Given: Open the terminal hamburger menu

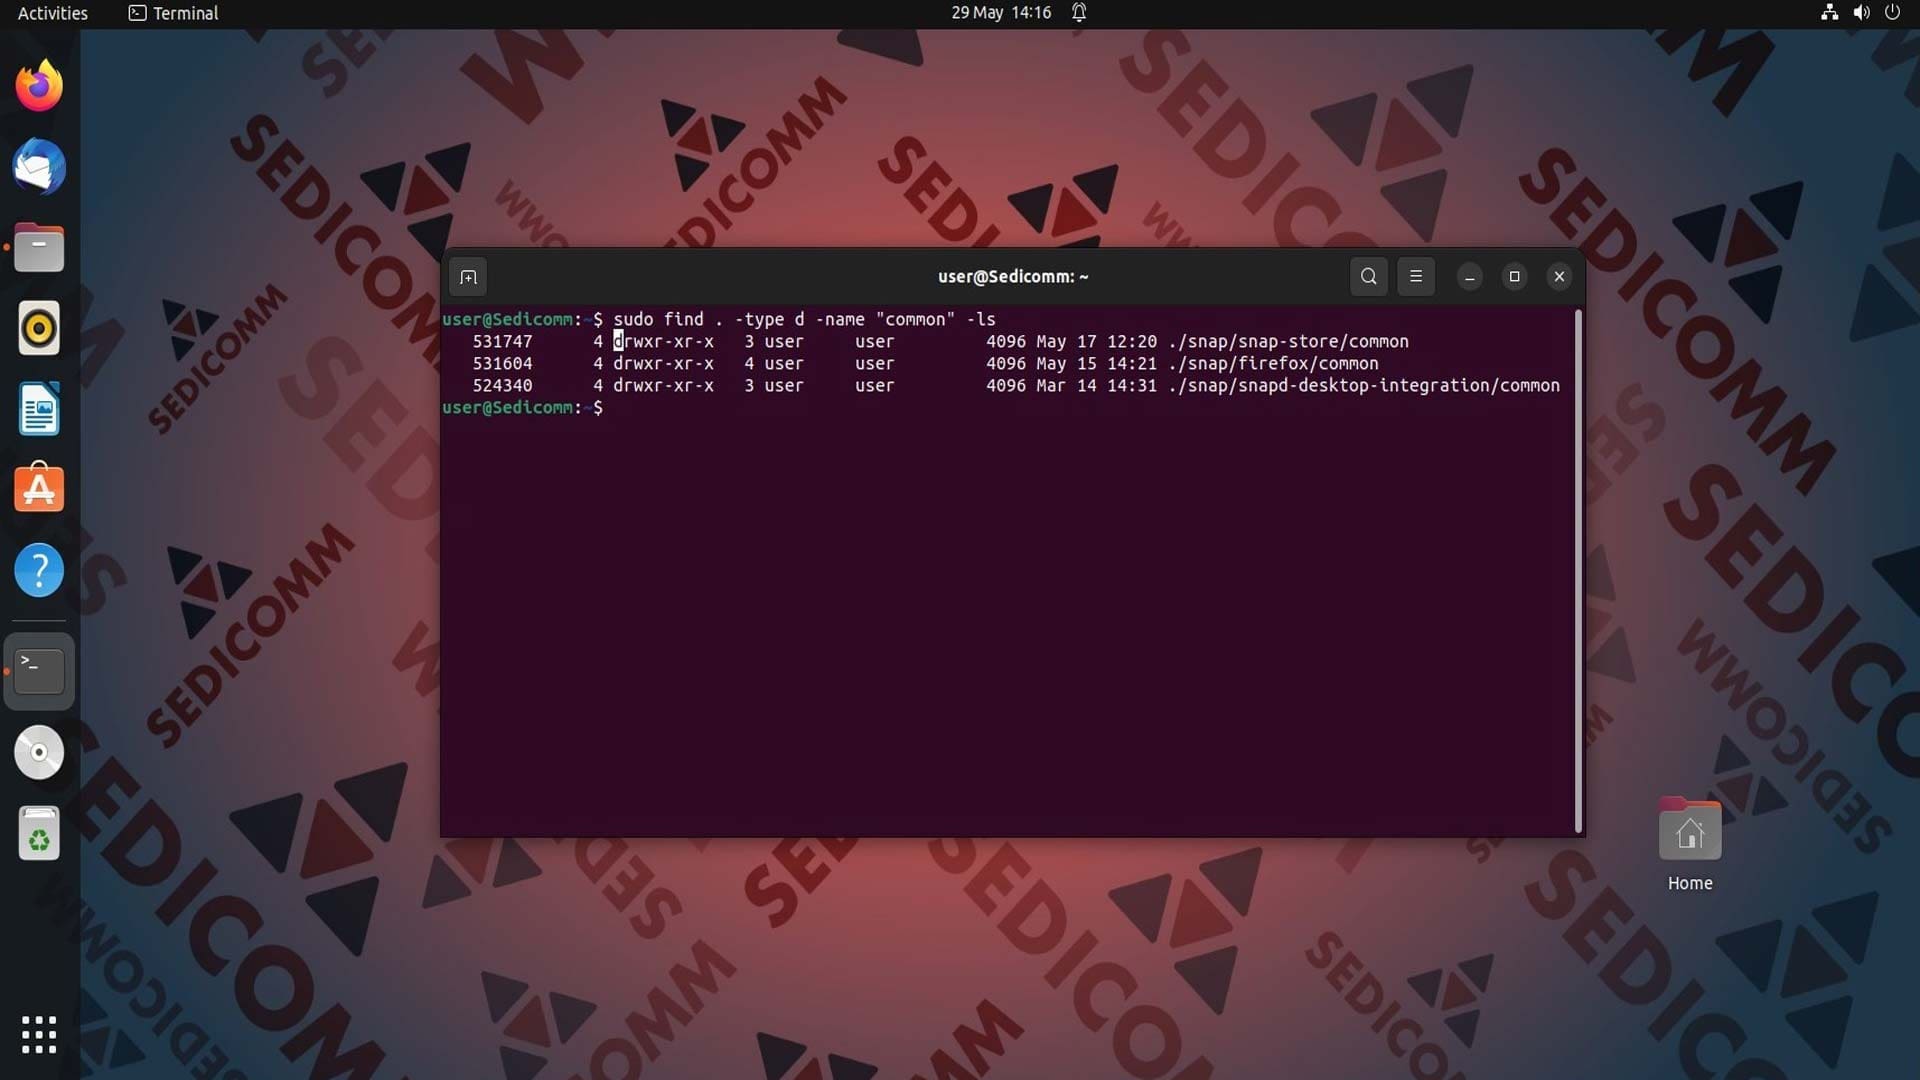Looking at the screenshot, I should tap(1415, 277).
